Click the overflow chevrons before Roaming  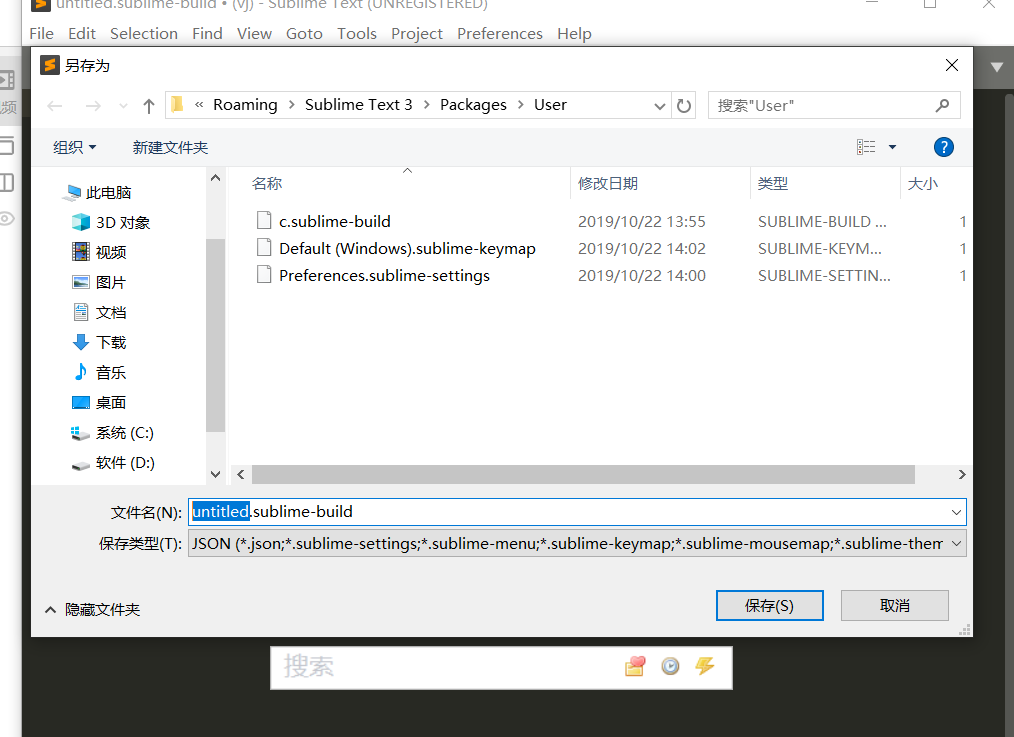(x=199, y=105)
